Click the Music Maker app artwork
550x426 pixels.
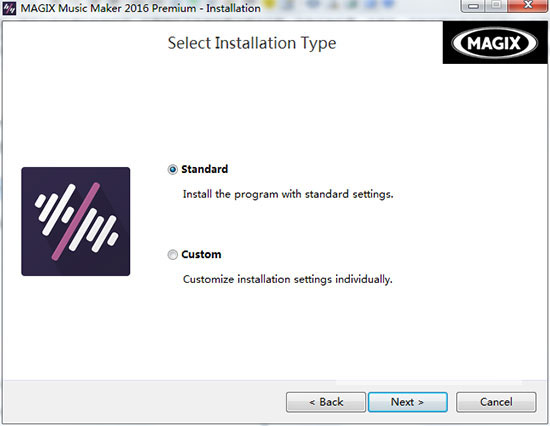tap(75, 221)
